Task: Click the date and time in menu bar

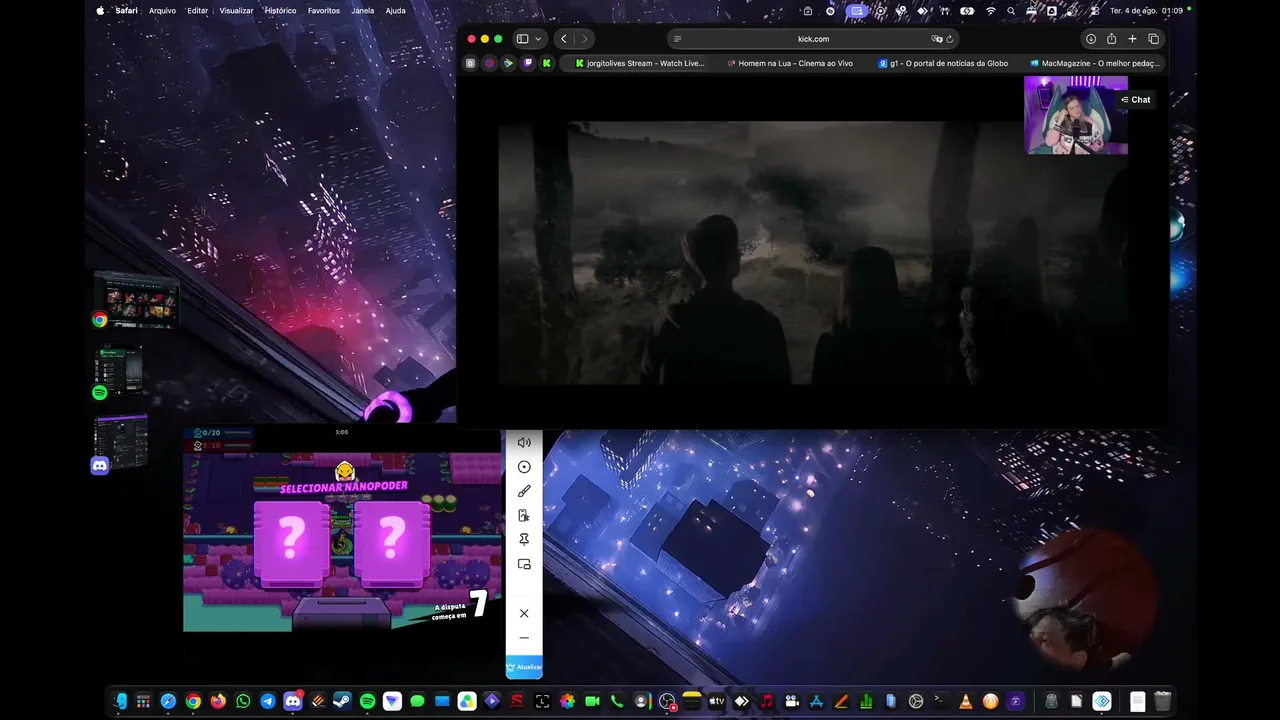Action: [x=1146, y=11]
